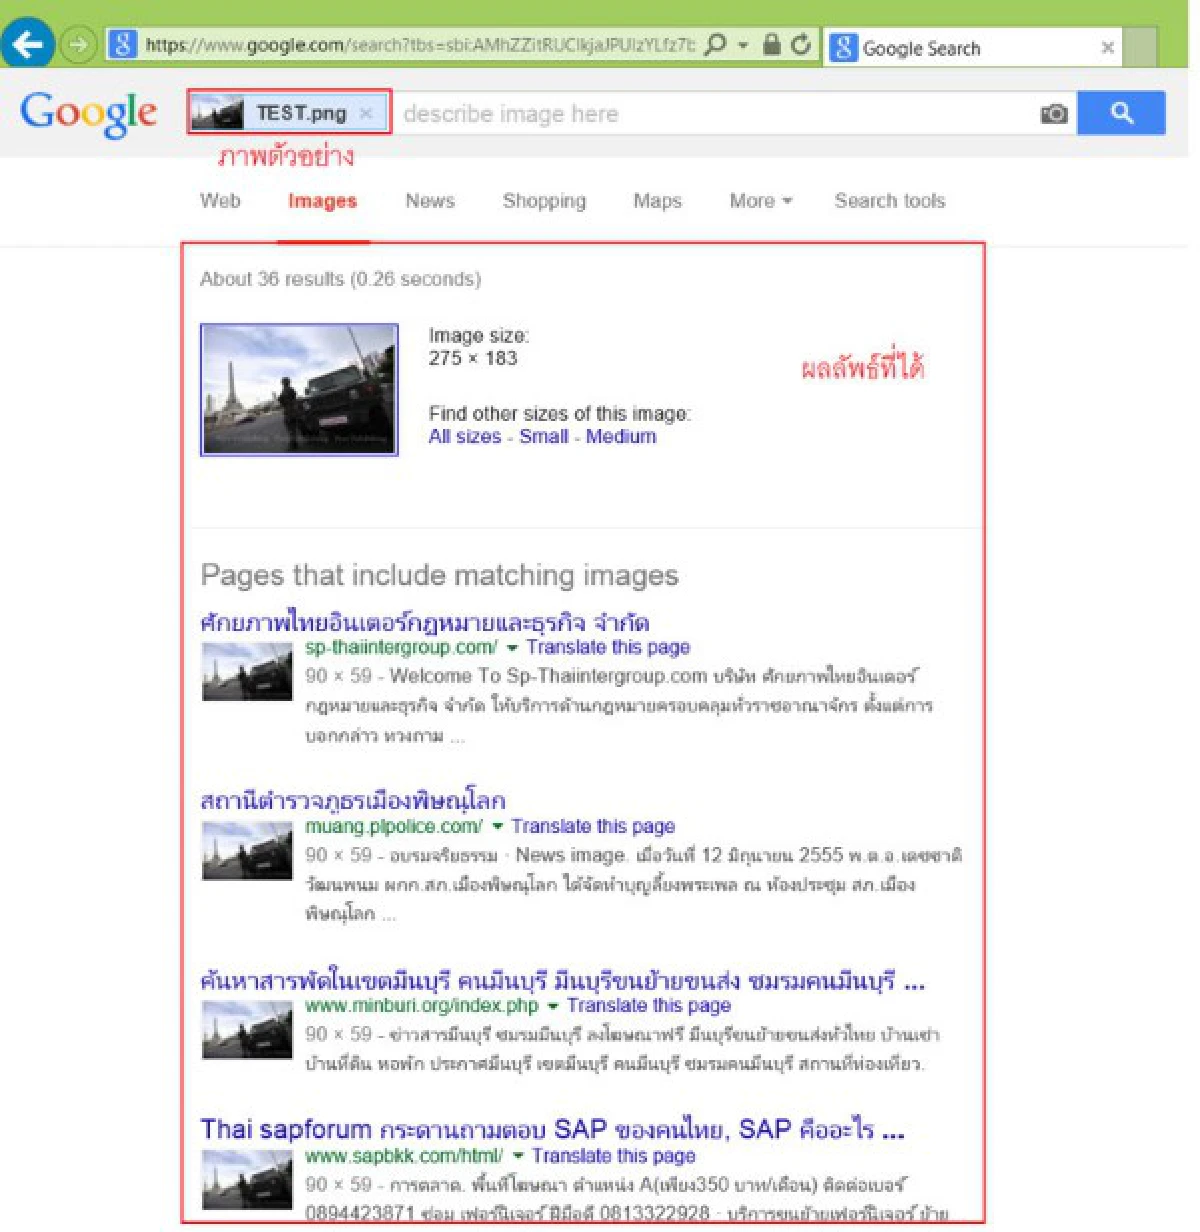Click the Google logo
Screen dimensions: 1200x1232
[x=89, y=113]
